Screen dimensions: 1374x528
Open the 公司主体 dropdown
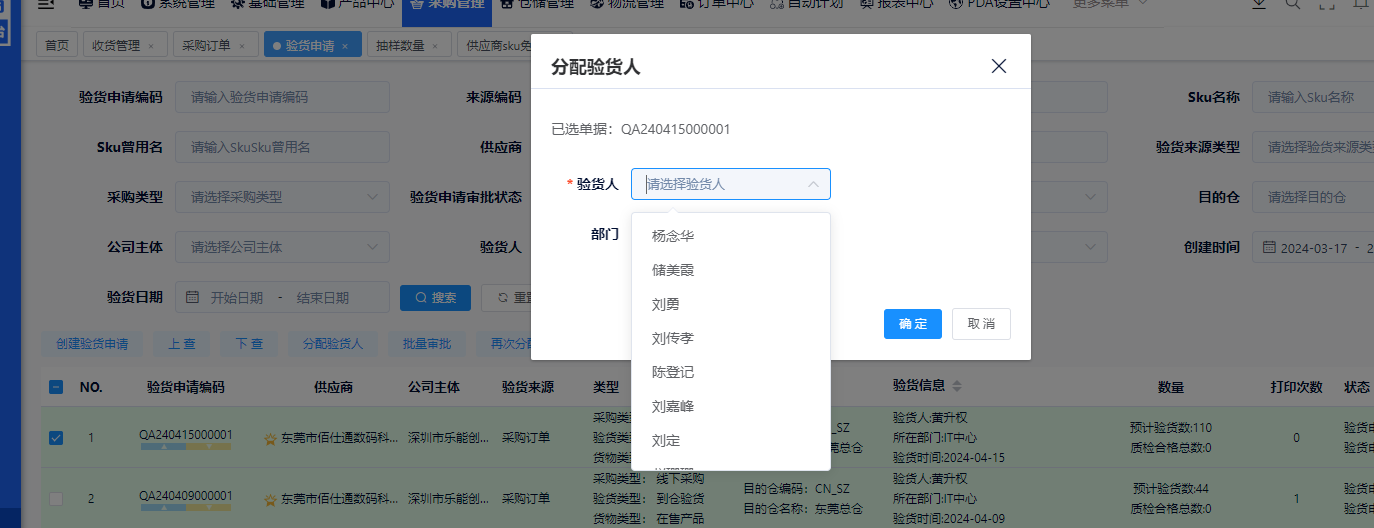coord(283,247)
